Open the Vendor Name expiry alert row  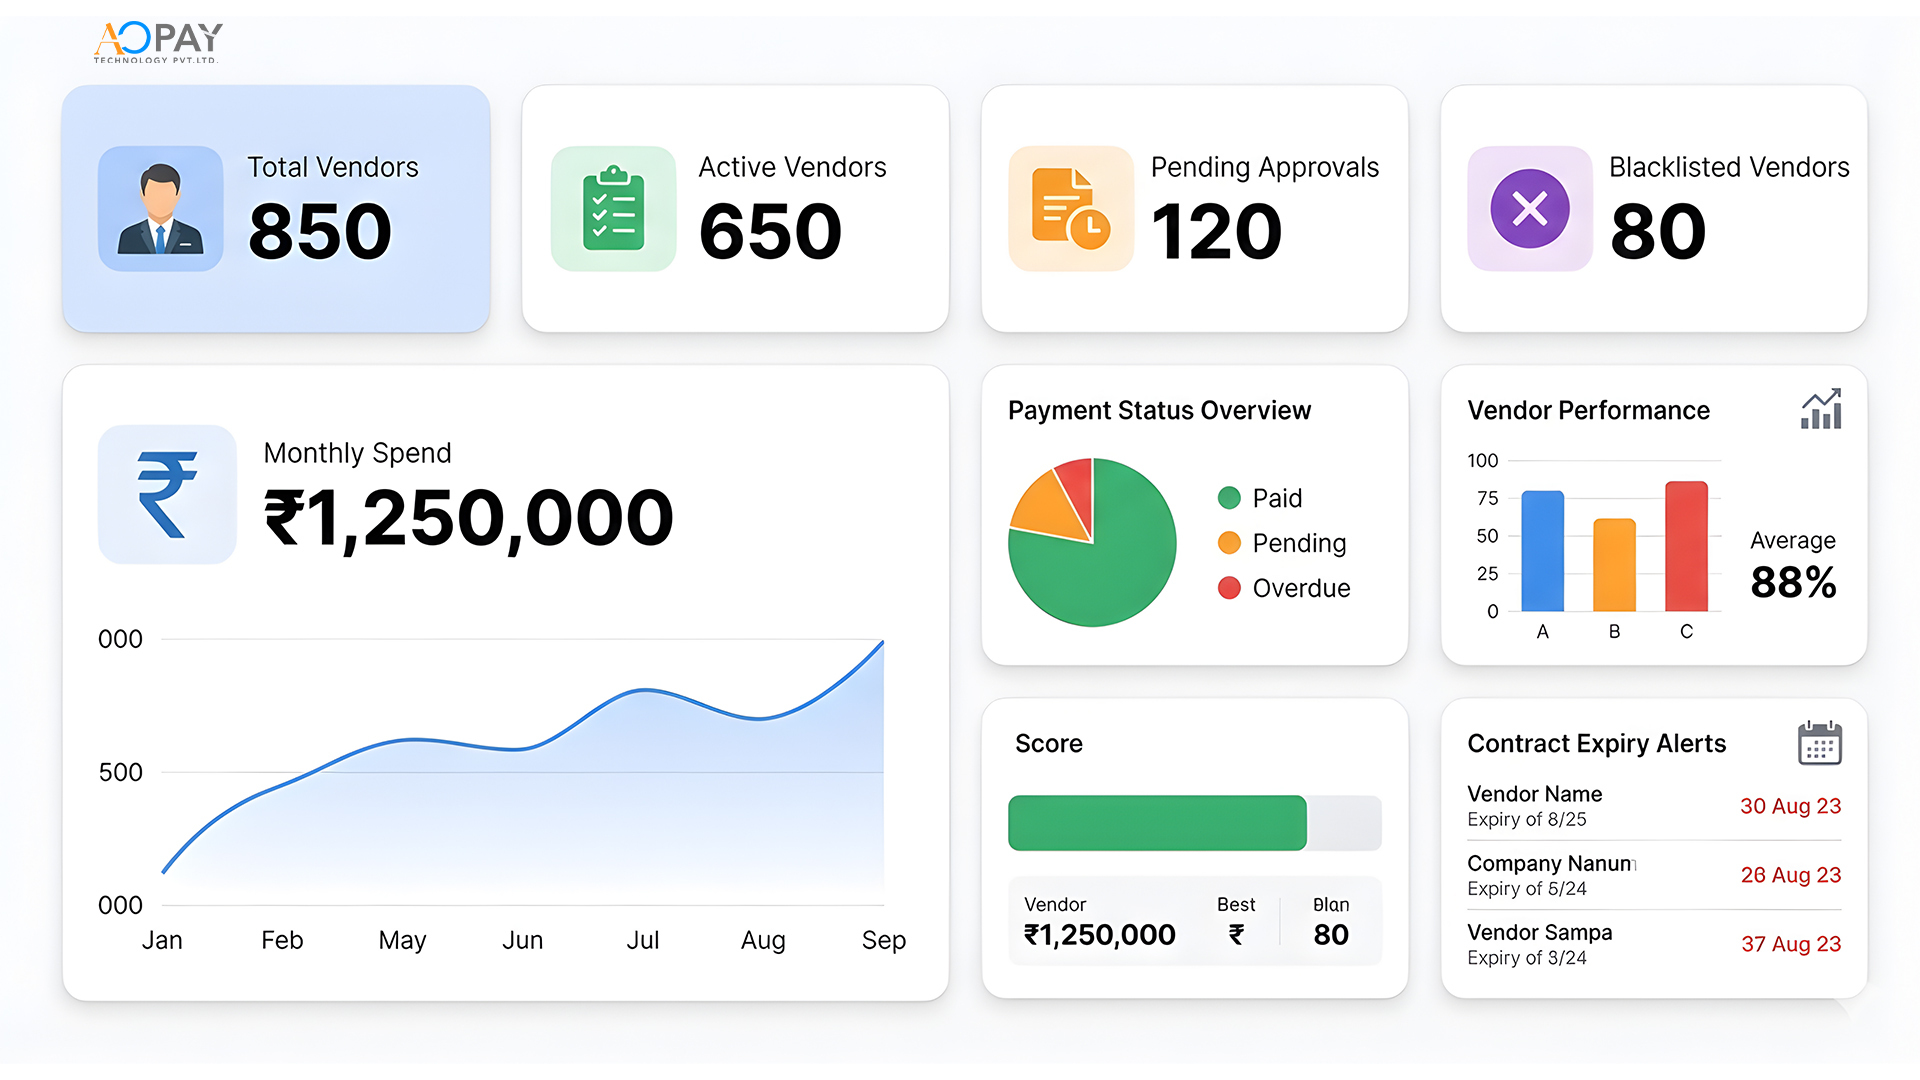tap(1654, 806)
